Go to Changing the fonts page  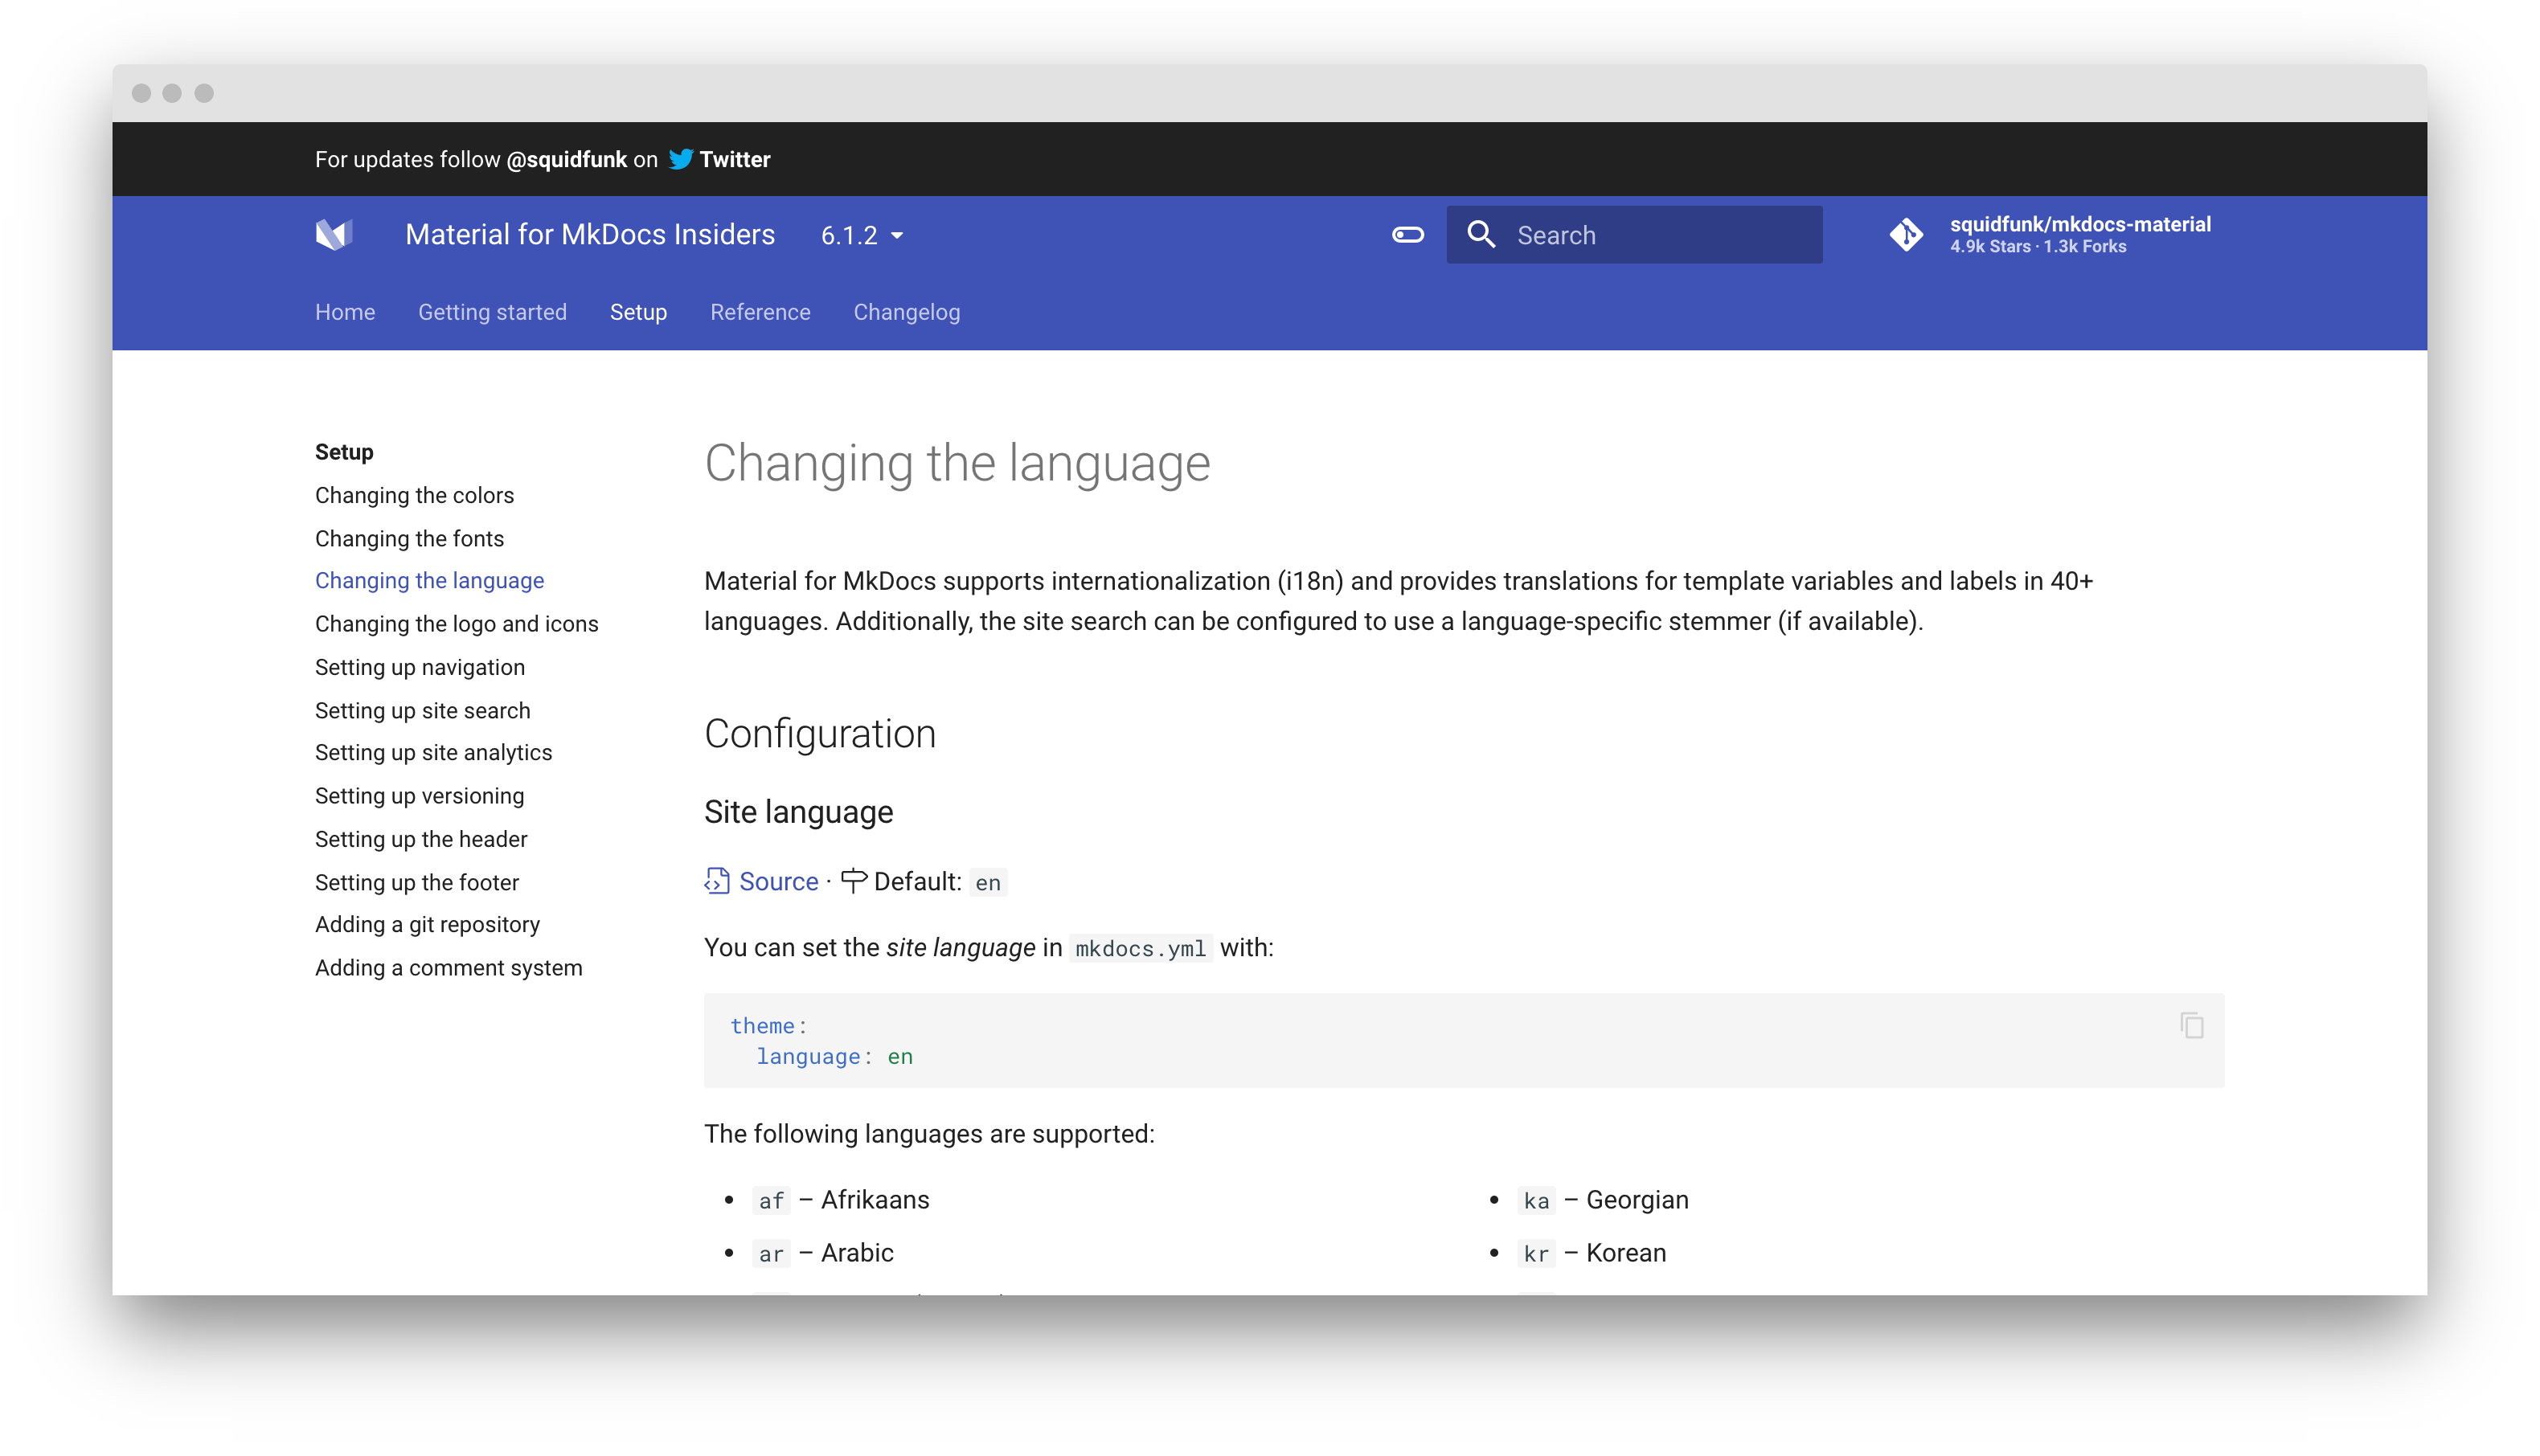409,538
